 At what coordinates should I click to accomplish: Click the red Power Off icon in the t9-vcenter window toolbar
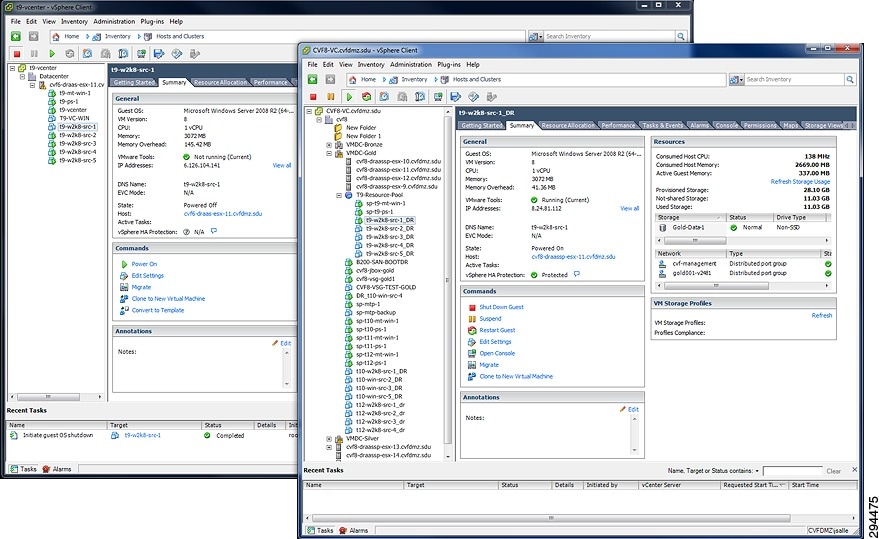17,54
